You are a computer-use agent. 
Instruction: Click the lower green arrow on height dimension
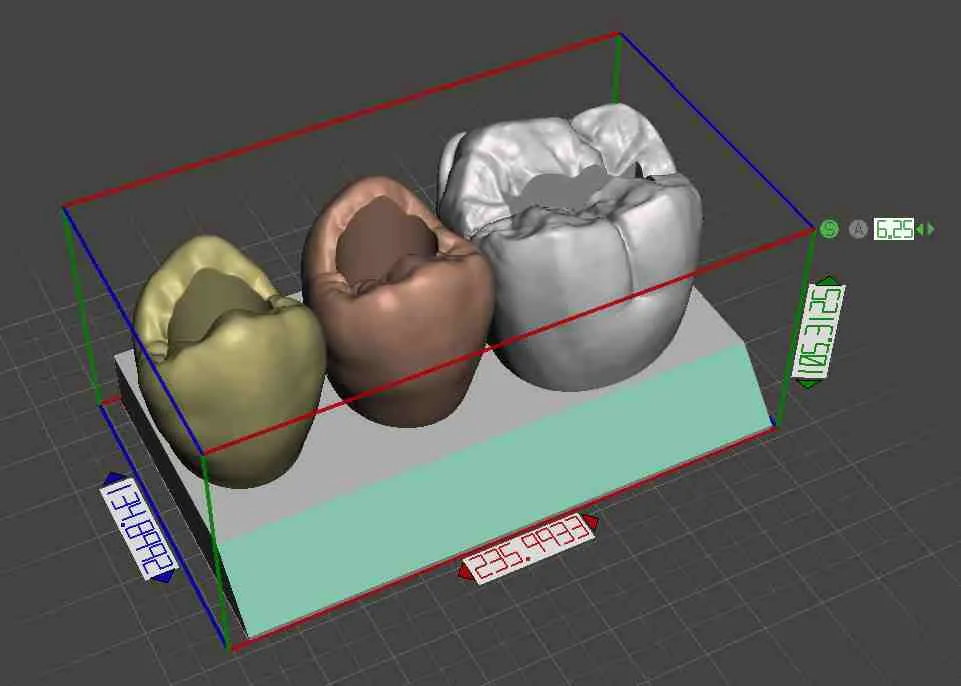808,383
